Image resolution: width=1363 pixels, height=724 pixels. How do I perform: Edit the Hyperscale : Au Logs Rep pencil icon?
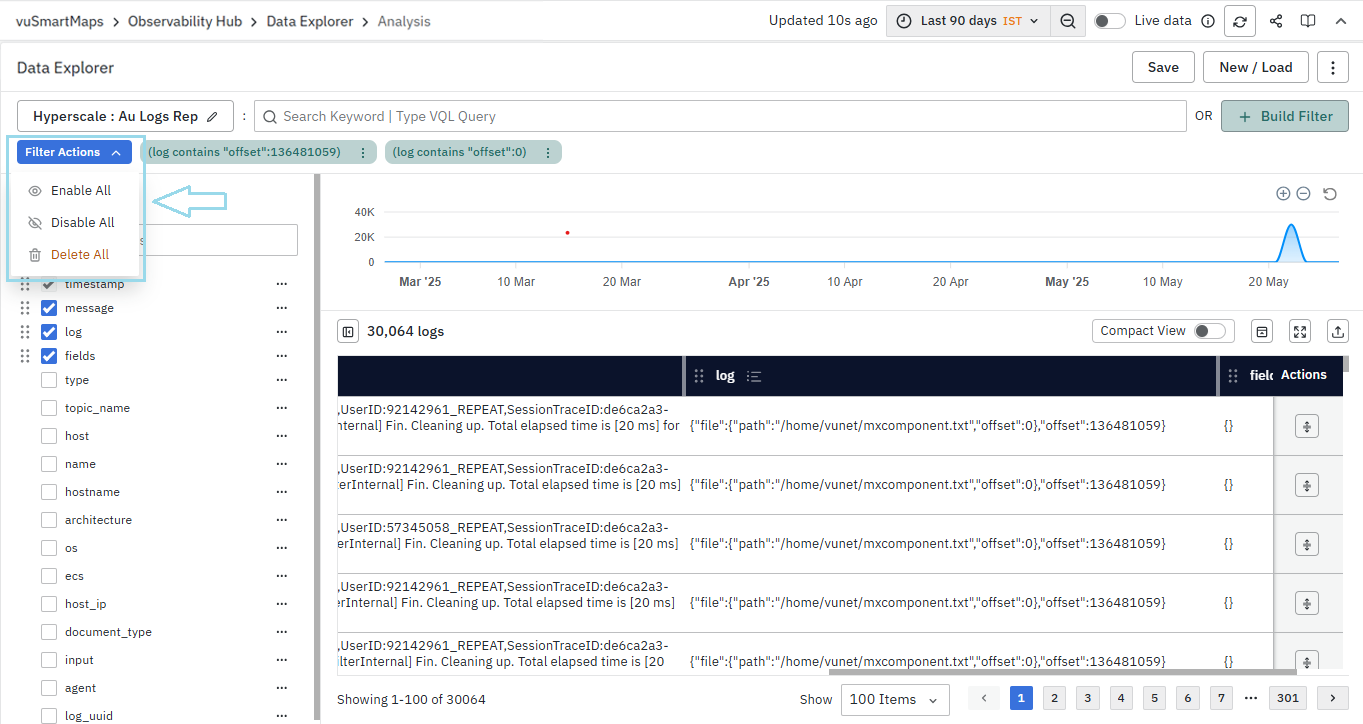(212, 117)
